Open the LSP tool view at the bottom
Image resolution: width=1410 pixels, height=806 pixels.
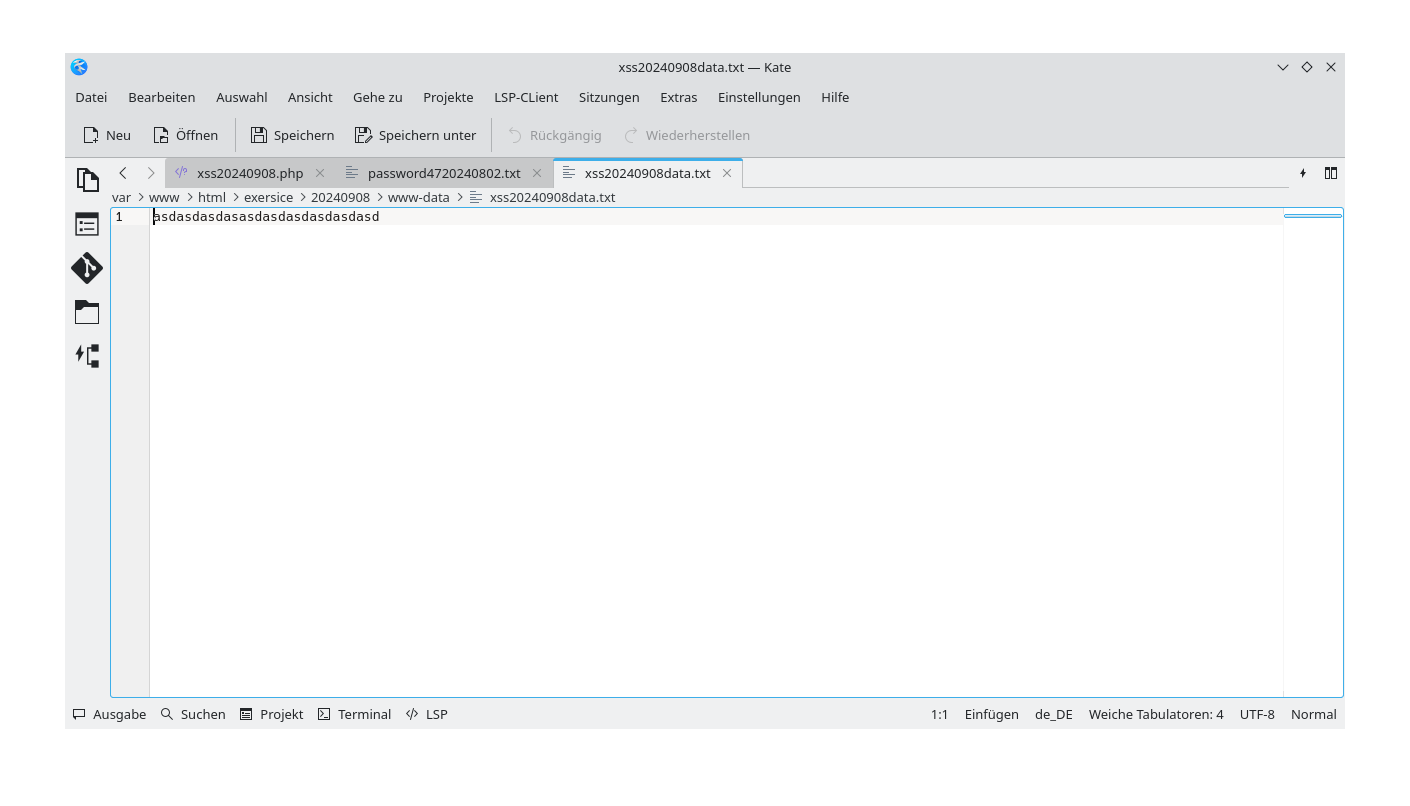(x=426, y=714)
